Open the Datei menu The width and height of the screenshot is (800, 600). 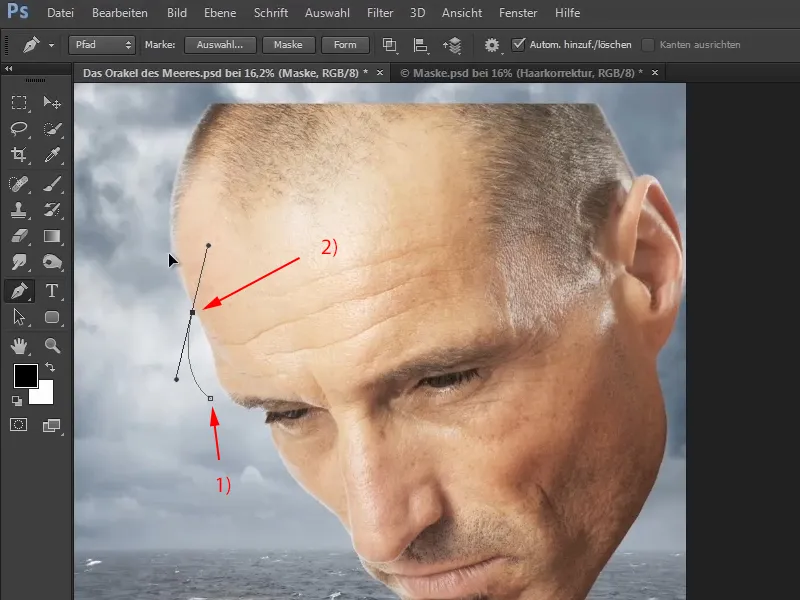pyautogui.click(x=60, y=13)
